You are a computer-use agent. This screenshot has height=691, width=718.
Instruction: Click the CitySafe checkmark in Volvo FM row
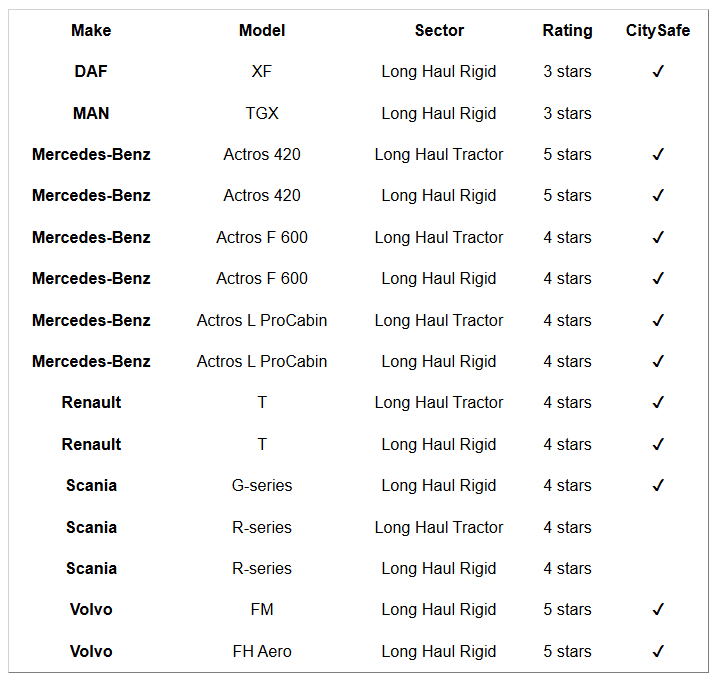[x=658, y=610]
